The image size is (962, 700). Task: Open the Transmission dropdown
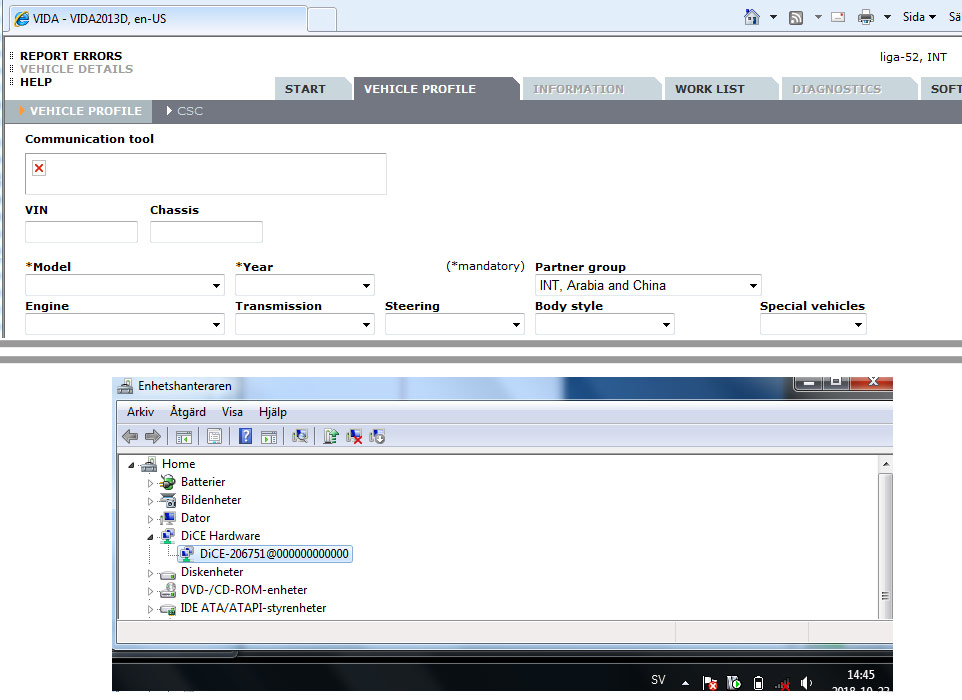304,325
